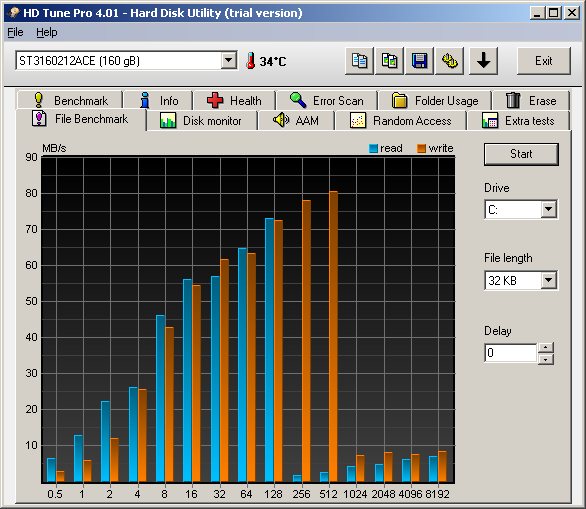
Task: Expand the File length 32 KB dropdown
Action: pos(548,280)
